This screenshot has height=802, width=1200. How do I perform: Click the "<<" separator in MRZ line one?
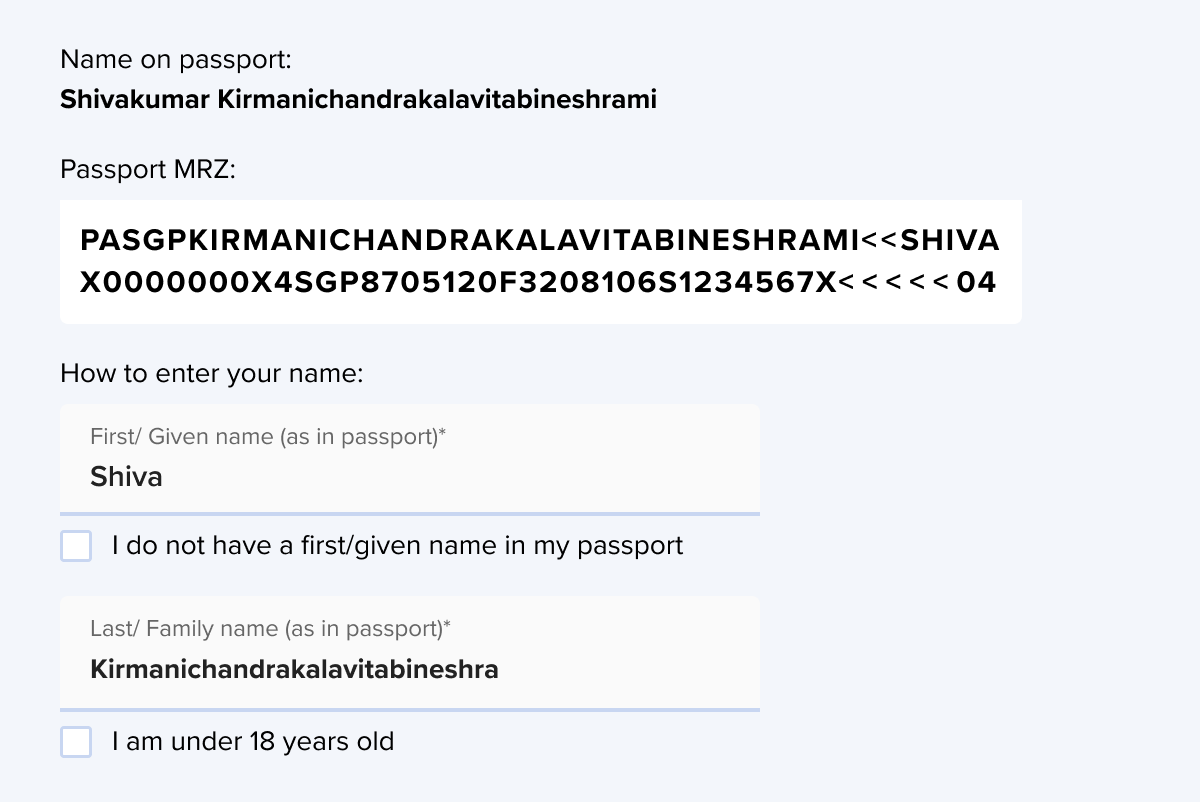coord(881,241)
